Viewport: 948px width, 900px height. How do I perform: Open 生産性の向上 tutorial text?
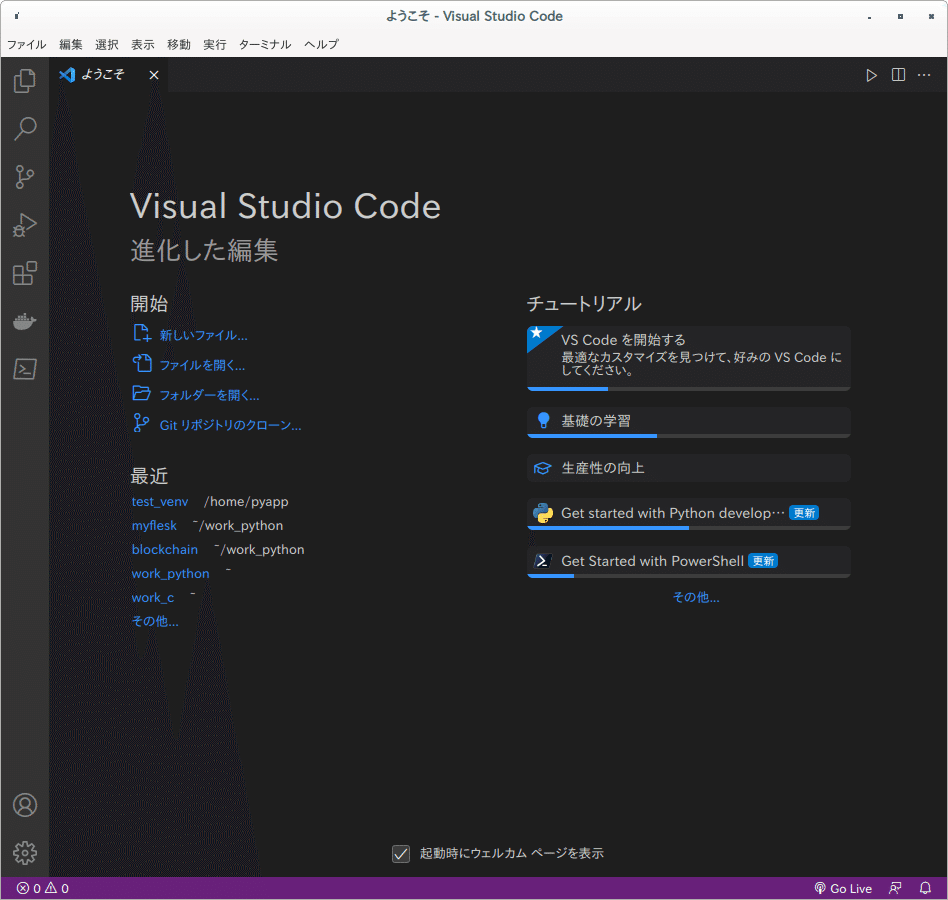point(603,468)
